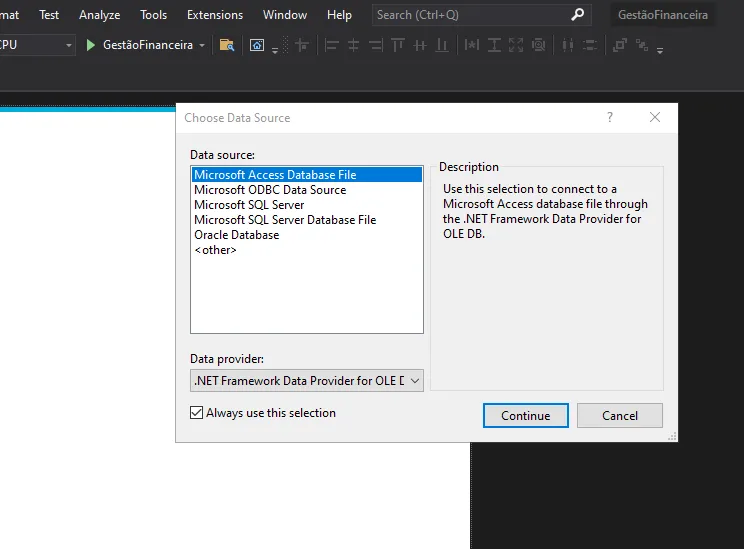Open layout toolbar overflow options arrow
Image resolution: width=744 pixels, height=549 pixels.
[660, 50]
